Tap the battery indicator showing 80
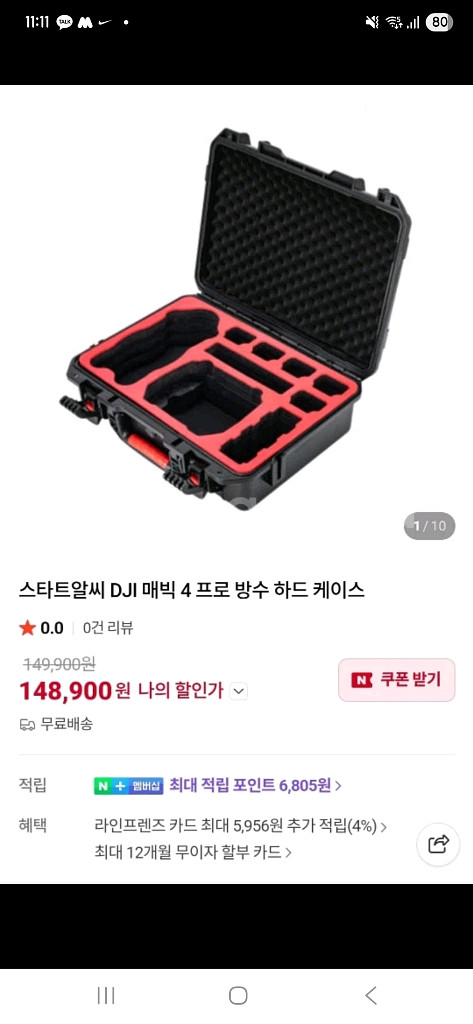Screen dimensions: 473x1024 439,22
